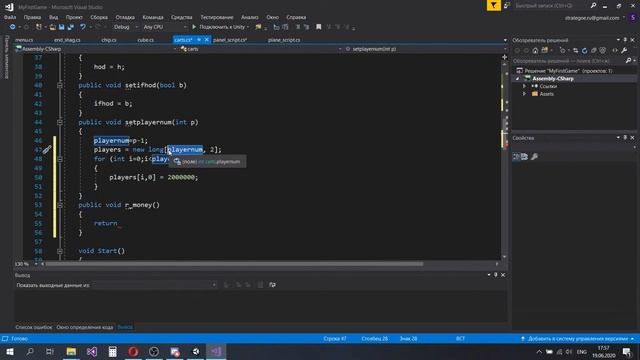640x360 pixels.
Task: Open the Task View taskbar icon
Action: [x=50, y=351]
